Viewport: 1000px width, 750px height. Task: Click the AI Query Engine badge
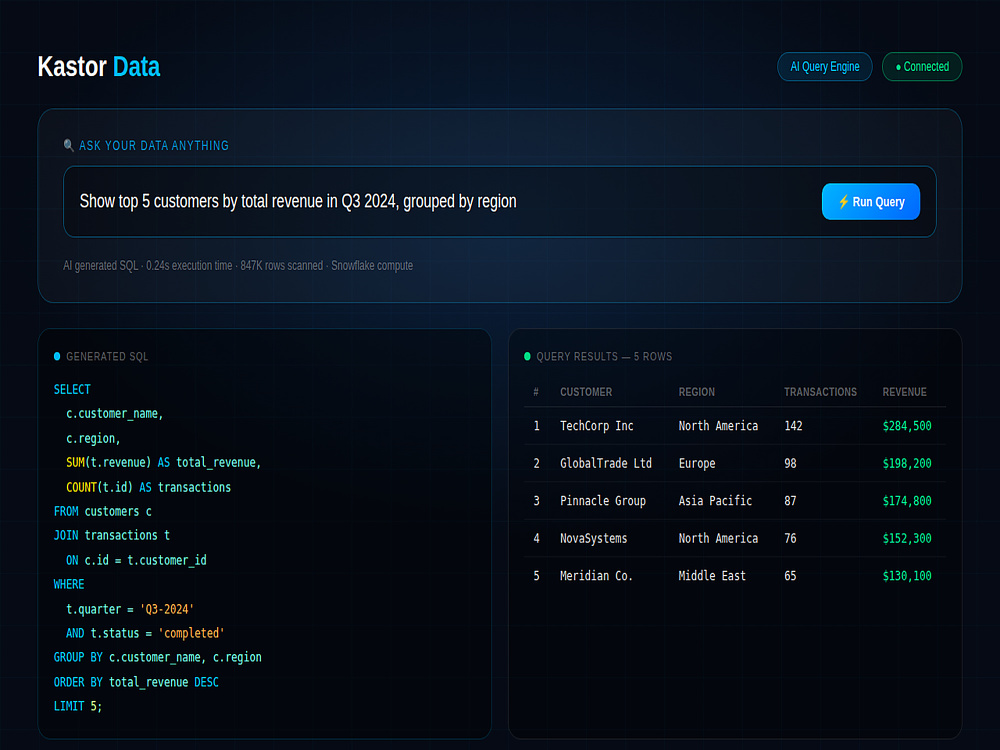[x=824, y=66]
